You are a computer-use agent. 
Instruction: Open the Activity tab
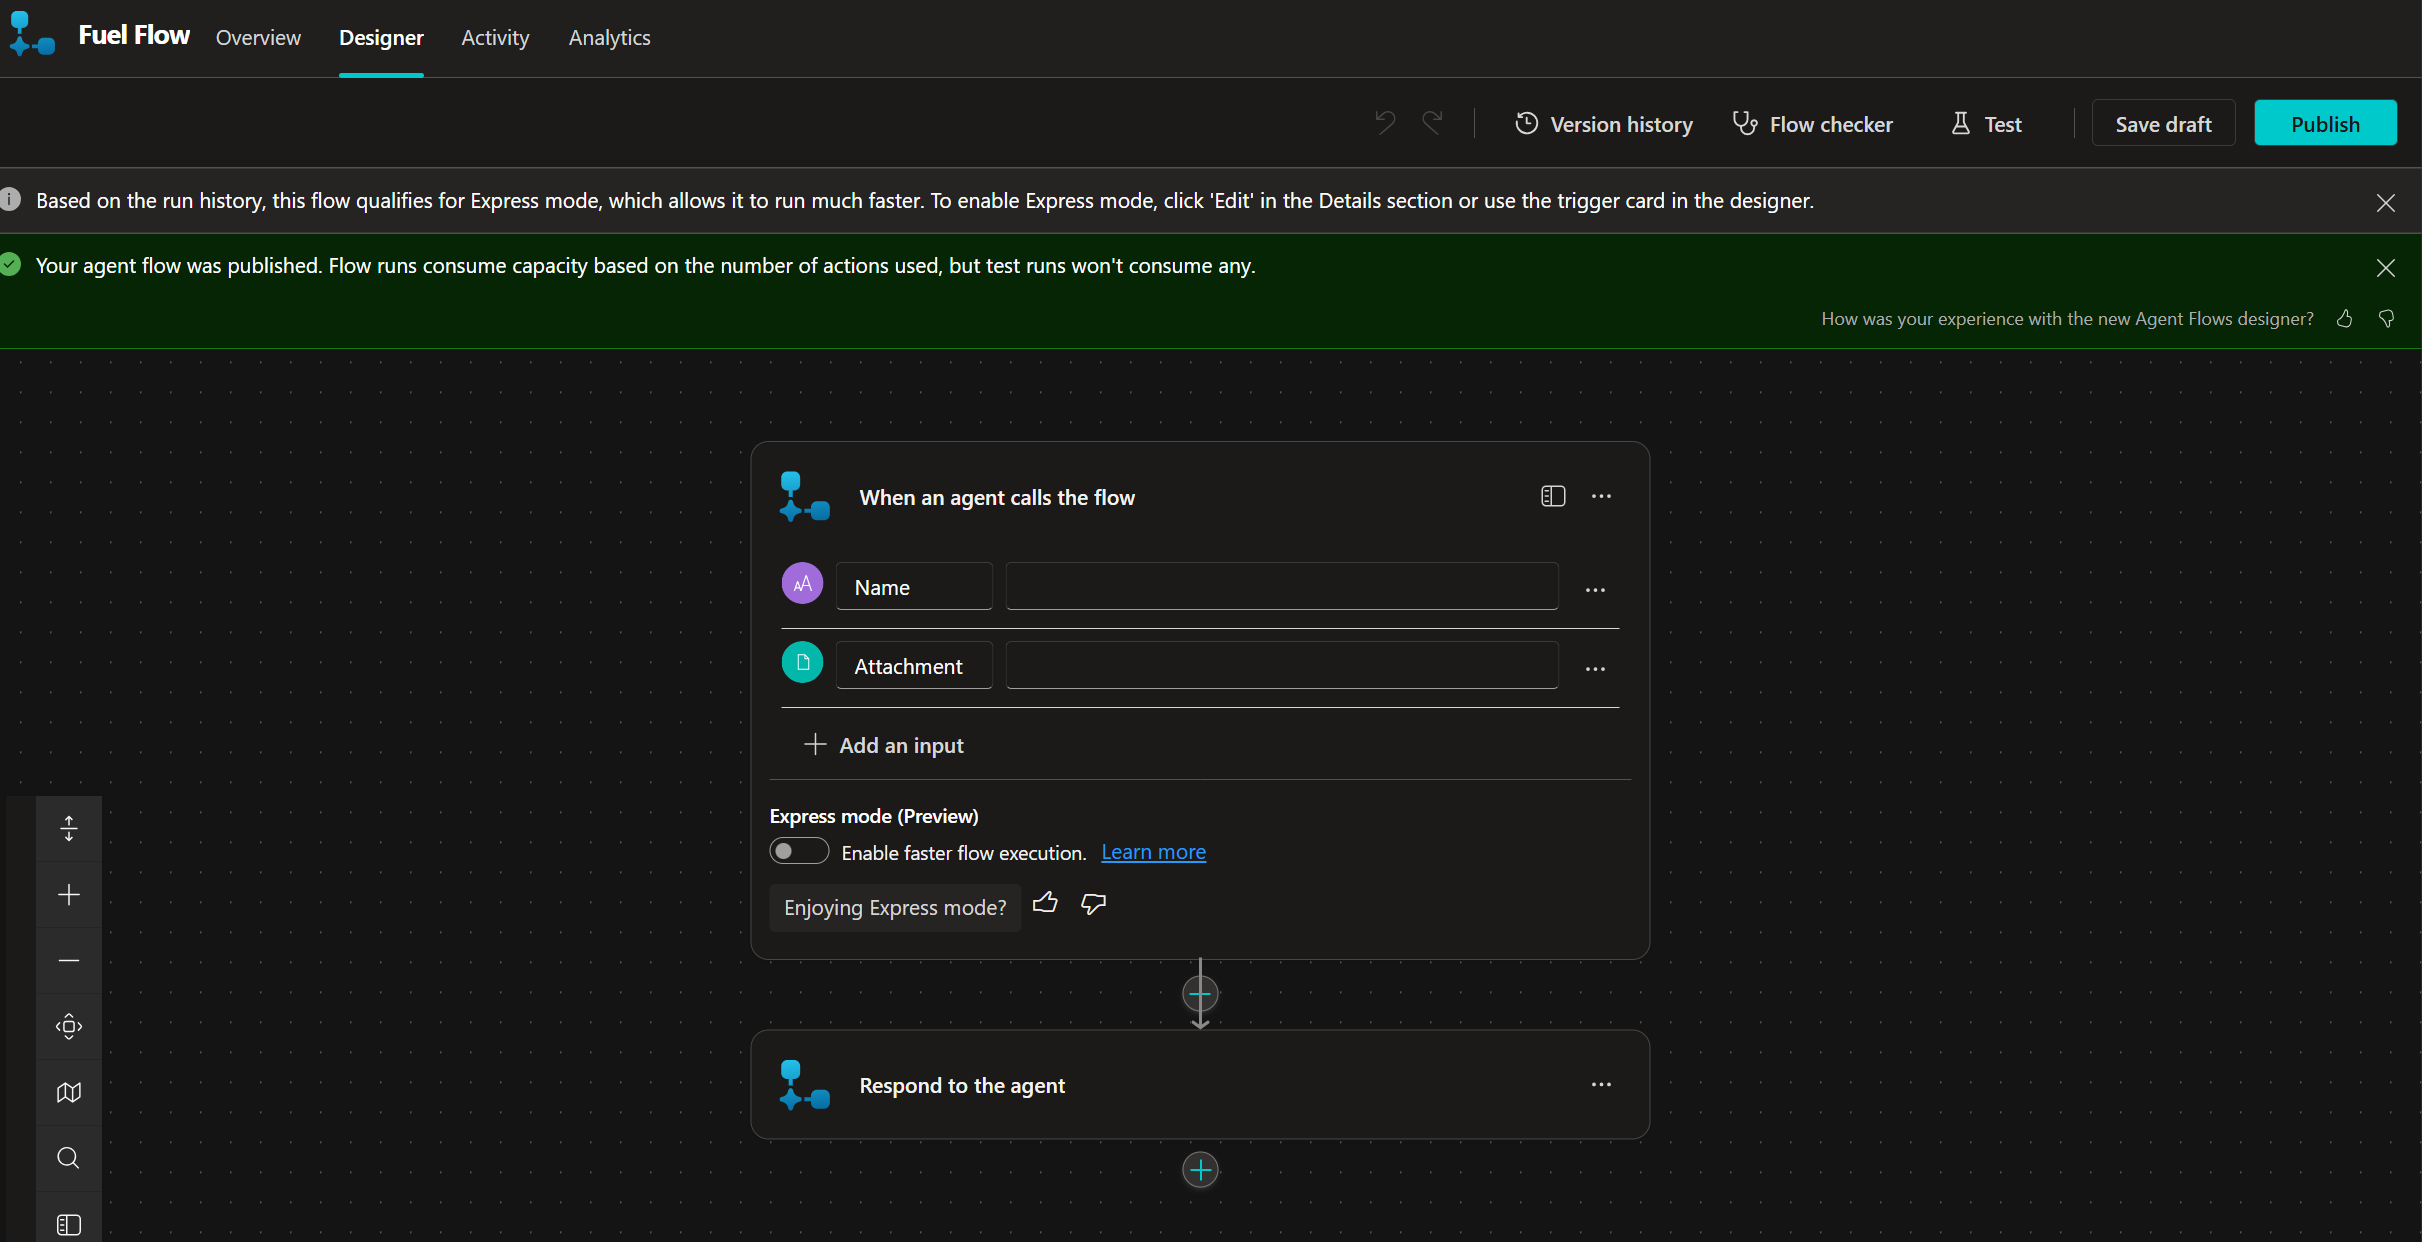click(x=495, y=37)
